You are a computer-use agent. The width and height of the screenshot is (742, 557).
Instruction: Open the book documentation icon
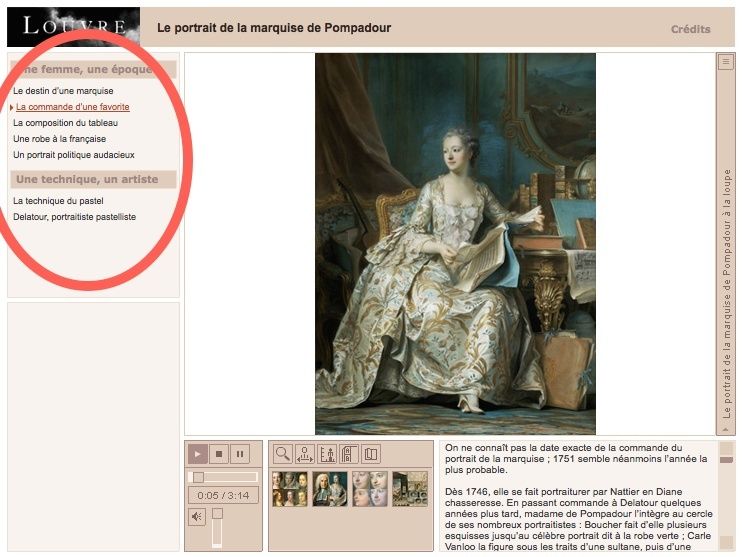coord(371,454)
